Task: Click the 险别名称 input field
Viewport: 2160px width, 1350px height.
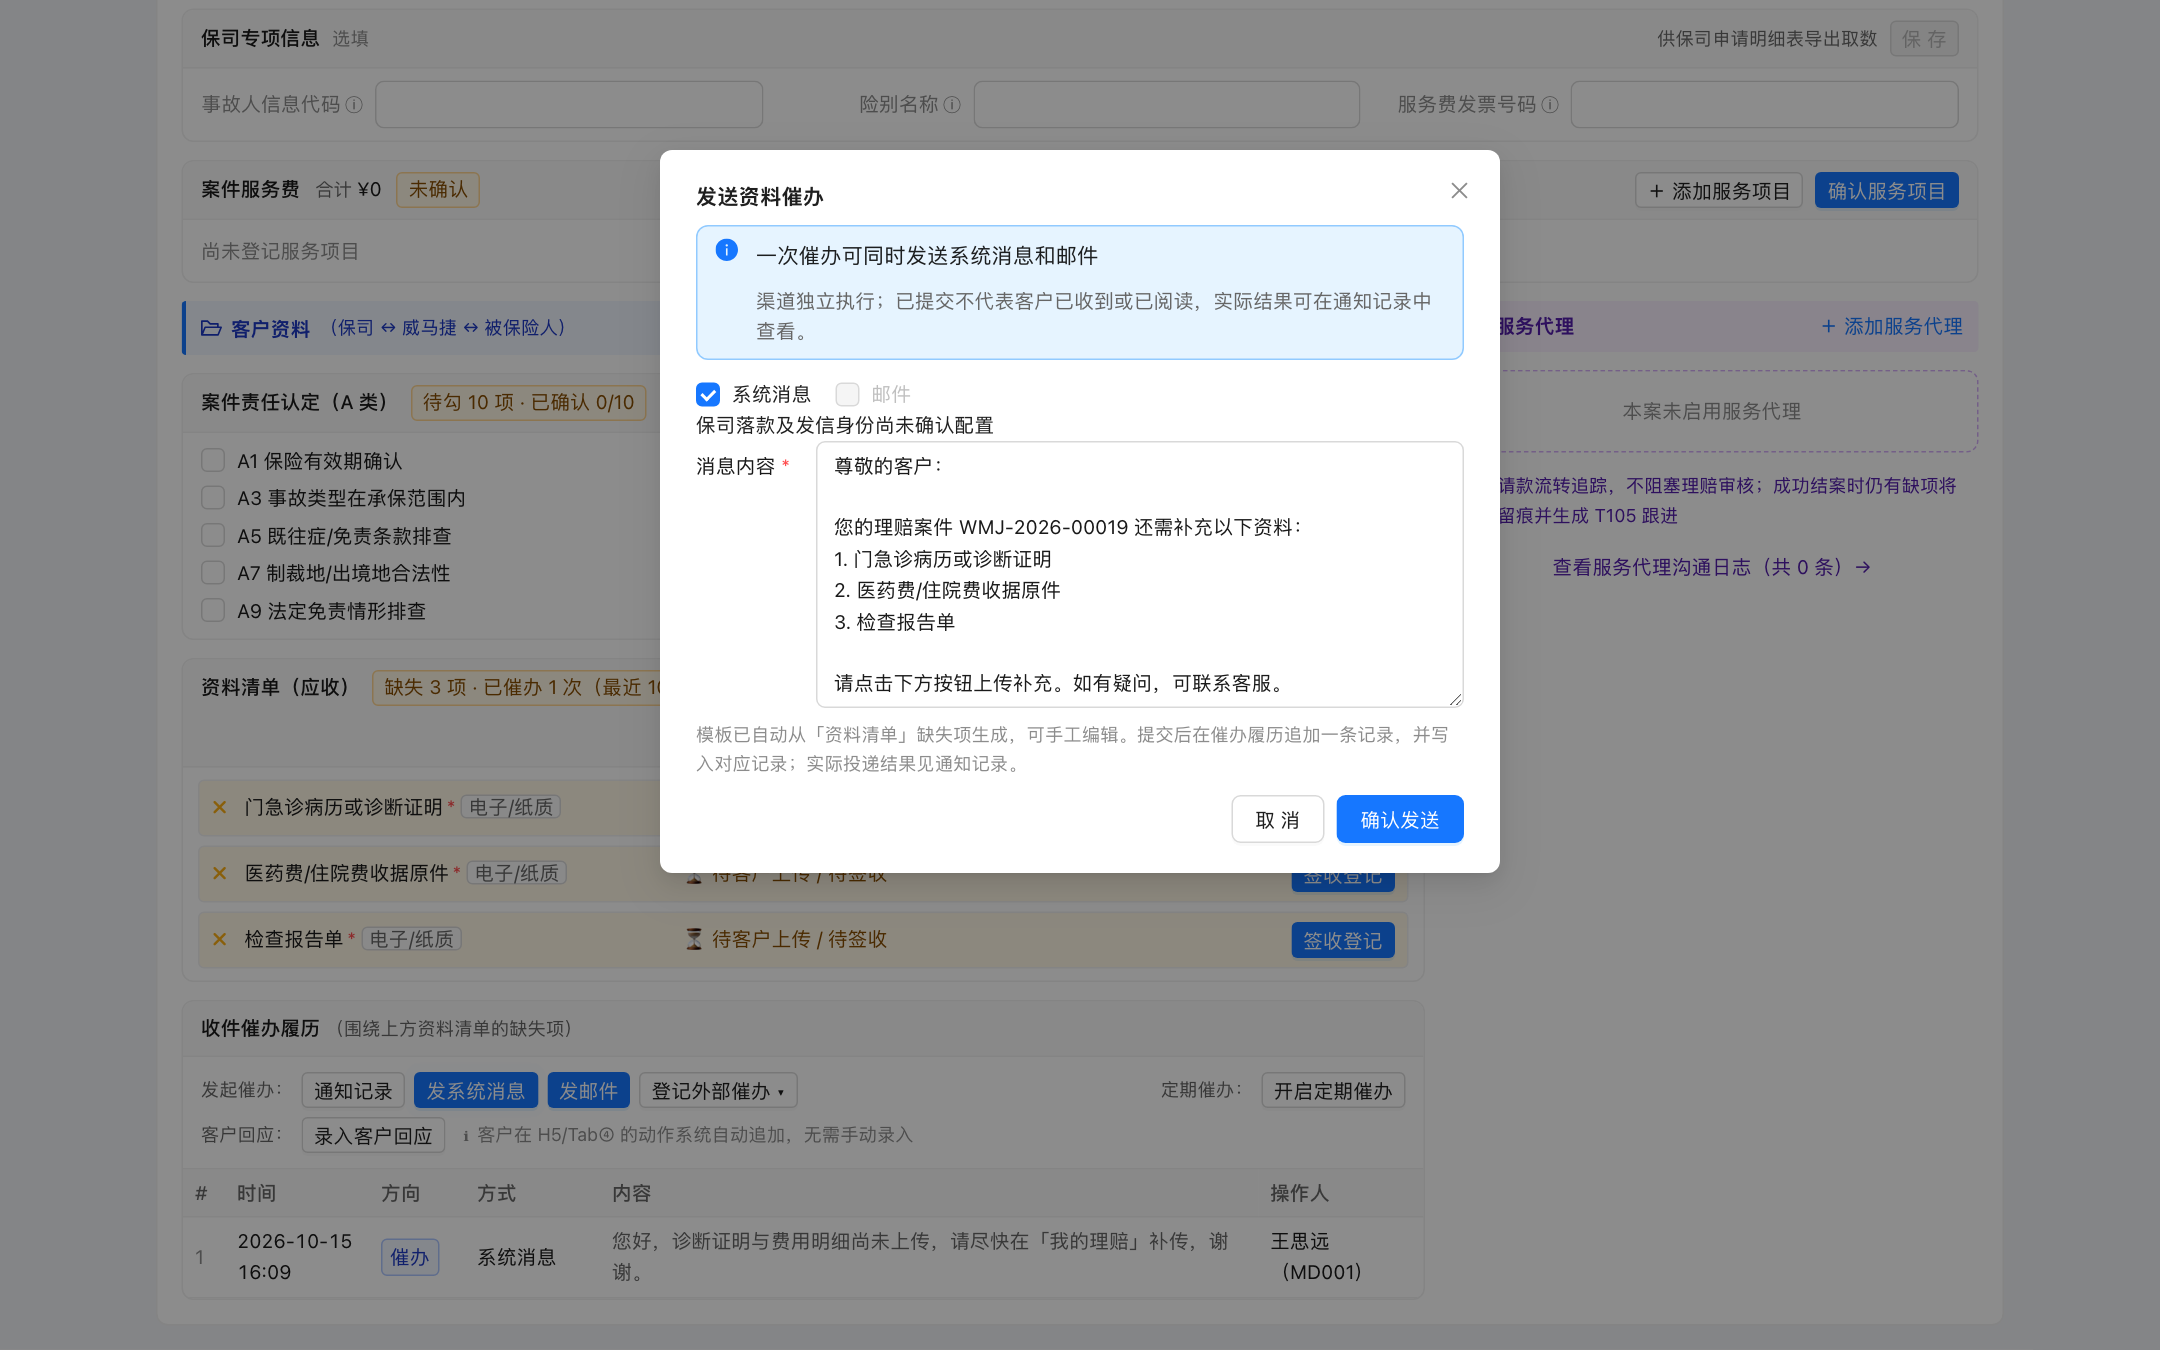Action: (x=1166, y=104)
